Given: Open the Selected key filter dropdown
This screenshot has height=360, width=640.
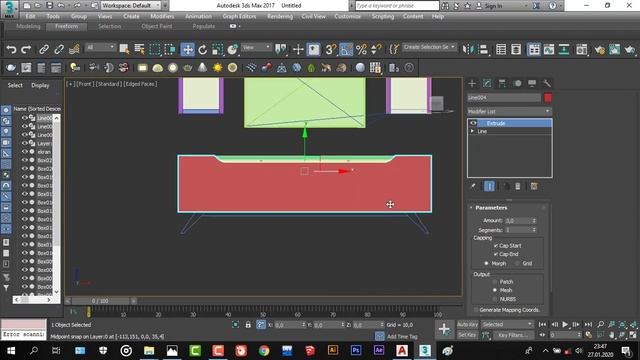Looking at the screenshot, I should pos(507,324).
